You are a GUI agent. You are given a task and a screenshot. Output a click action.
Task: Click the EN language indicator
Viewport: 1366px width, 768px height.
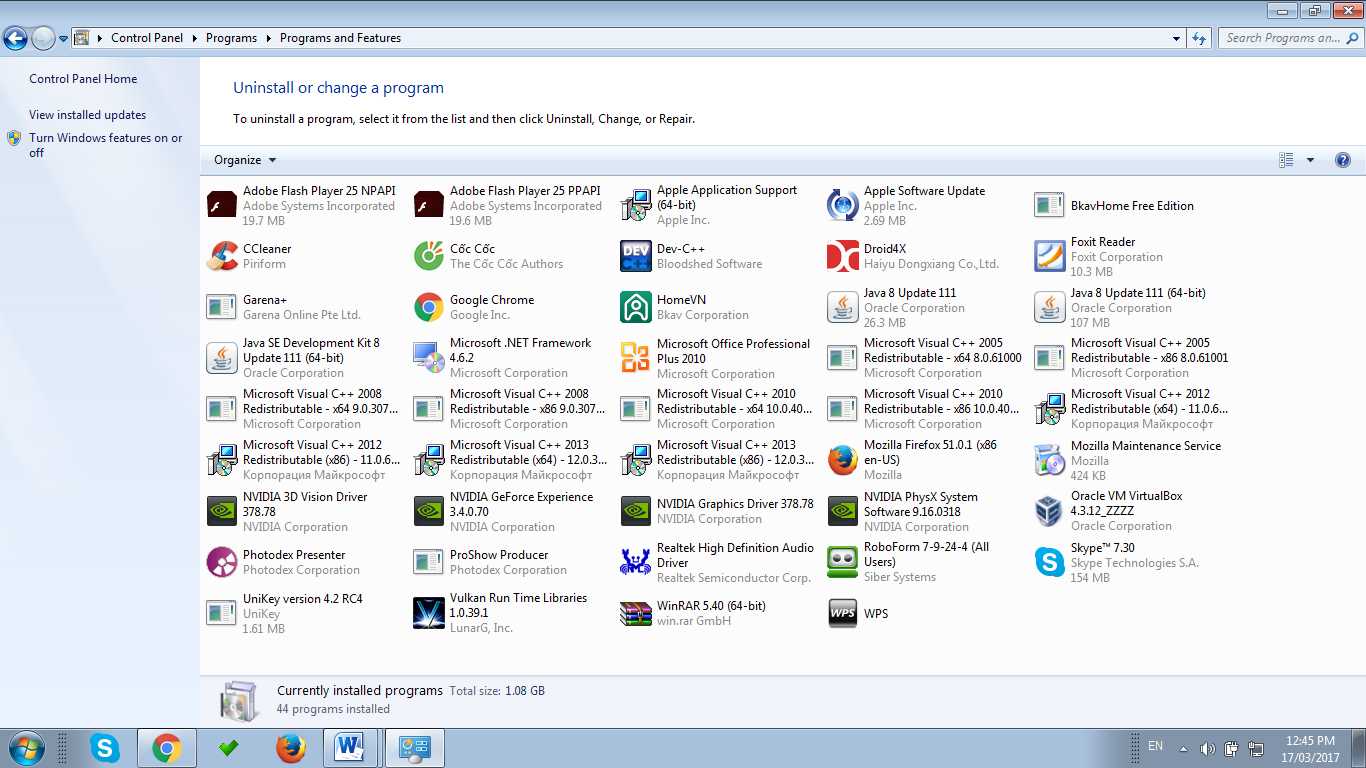pos(1155,746)
